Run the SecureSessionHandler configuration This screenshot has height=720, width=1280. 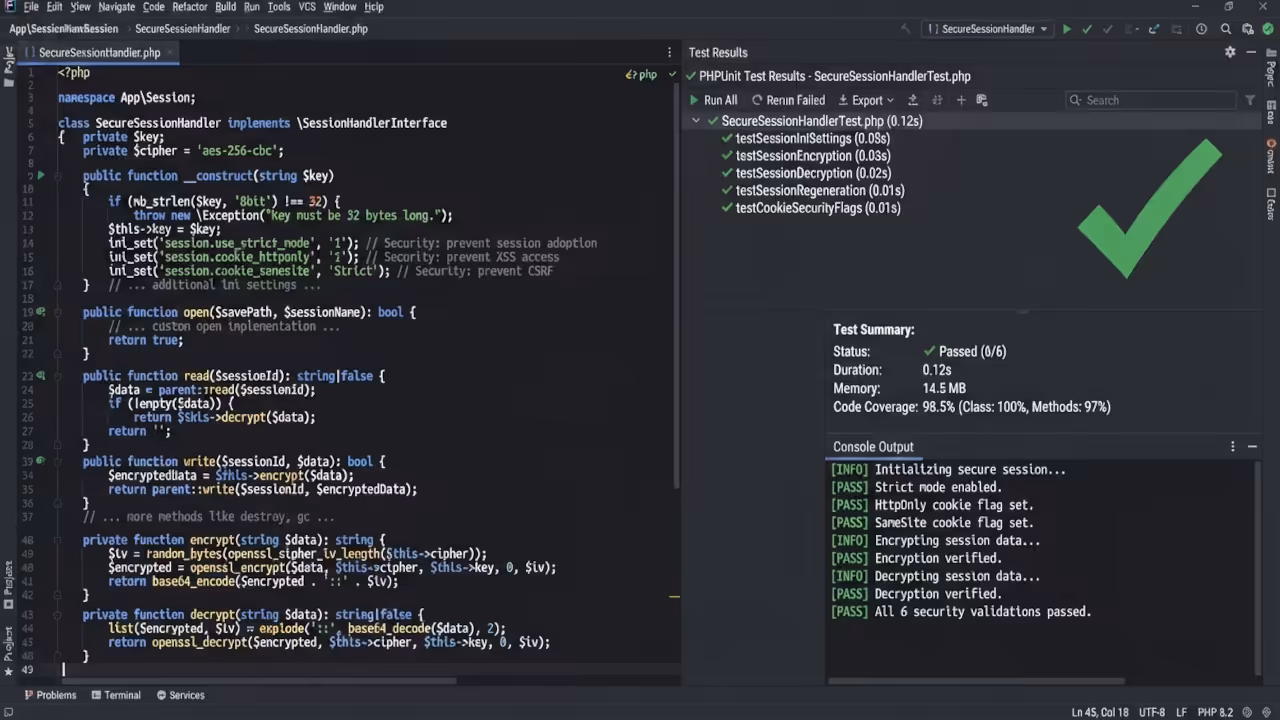click(1067, 29)
